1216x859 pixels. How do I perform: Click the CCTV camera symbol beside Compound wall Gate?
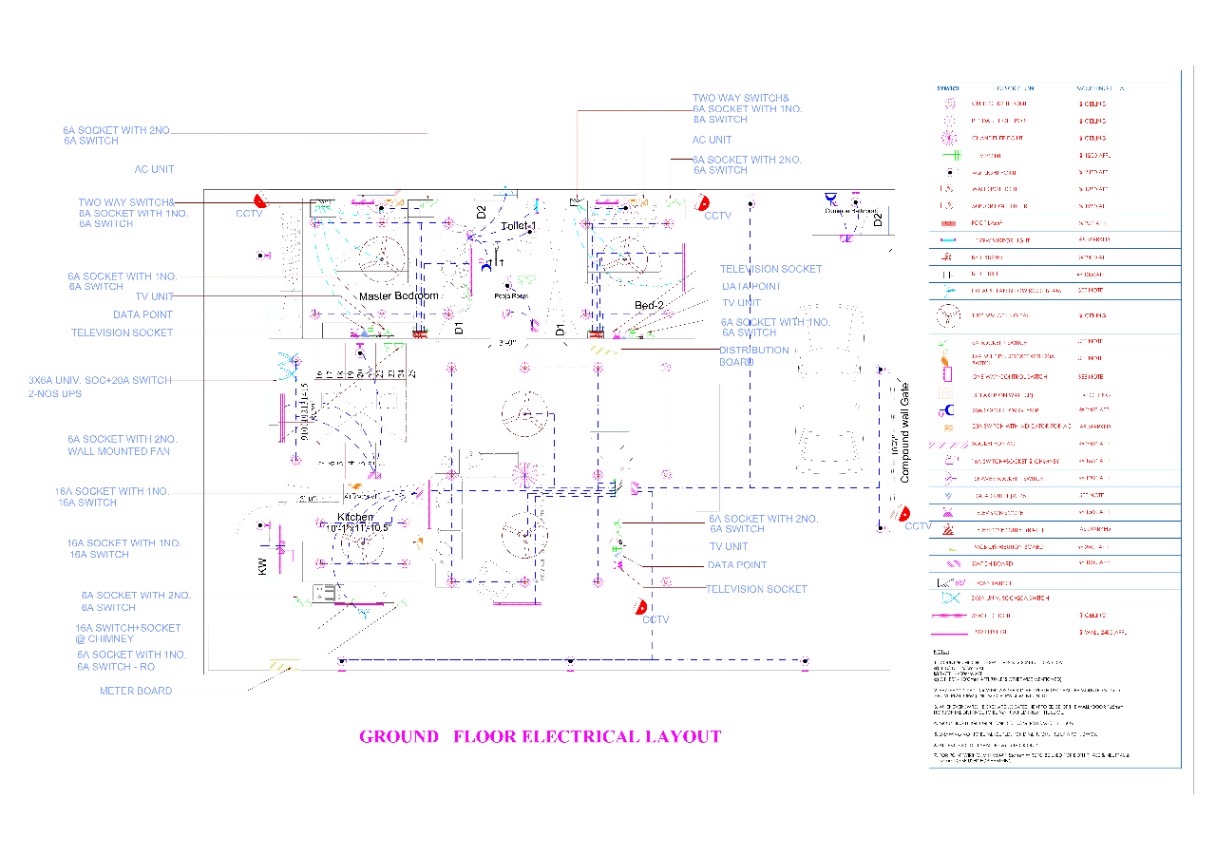[904, 514]
